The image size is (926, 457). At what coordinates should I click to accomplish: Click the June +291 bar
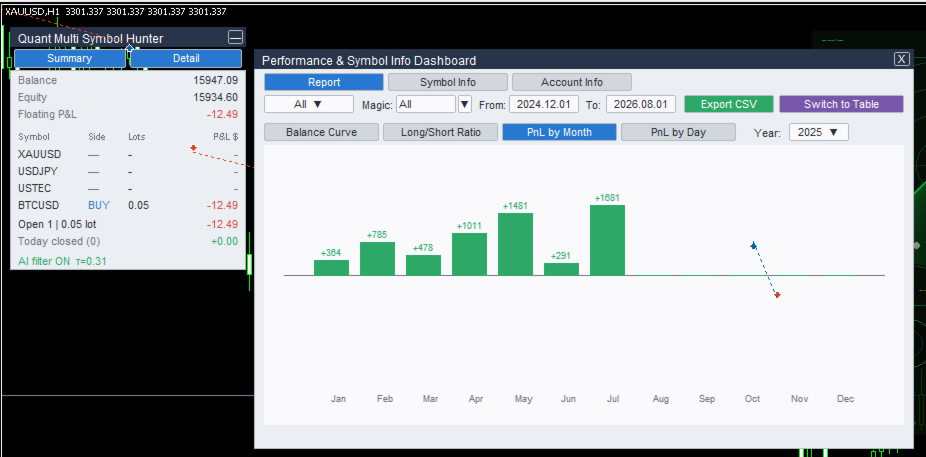tap(562, 269)
